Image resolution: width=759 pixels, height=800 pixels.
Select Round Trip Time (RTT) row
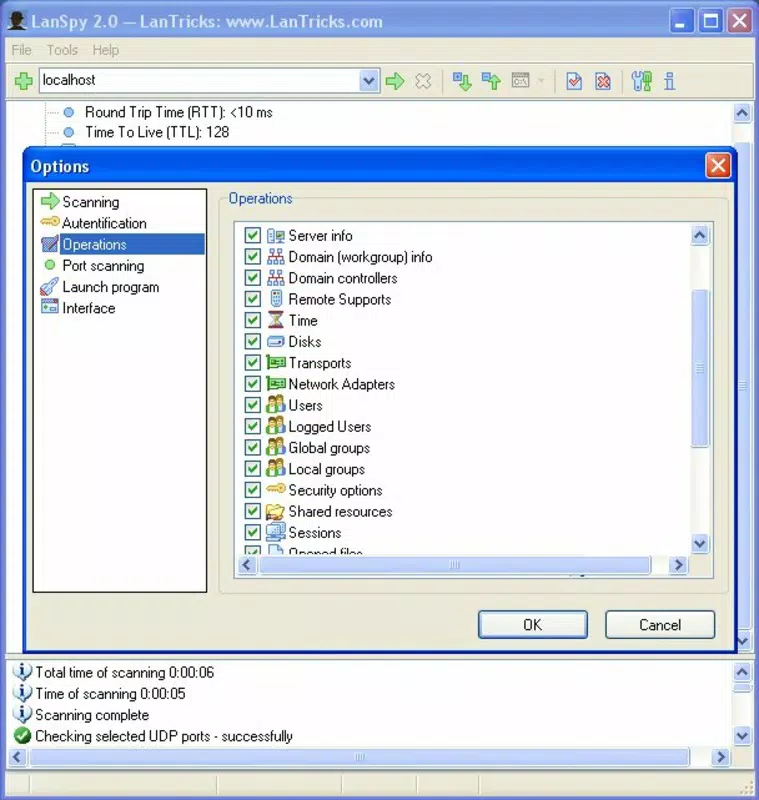(x=179, y=112)
